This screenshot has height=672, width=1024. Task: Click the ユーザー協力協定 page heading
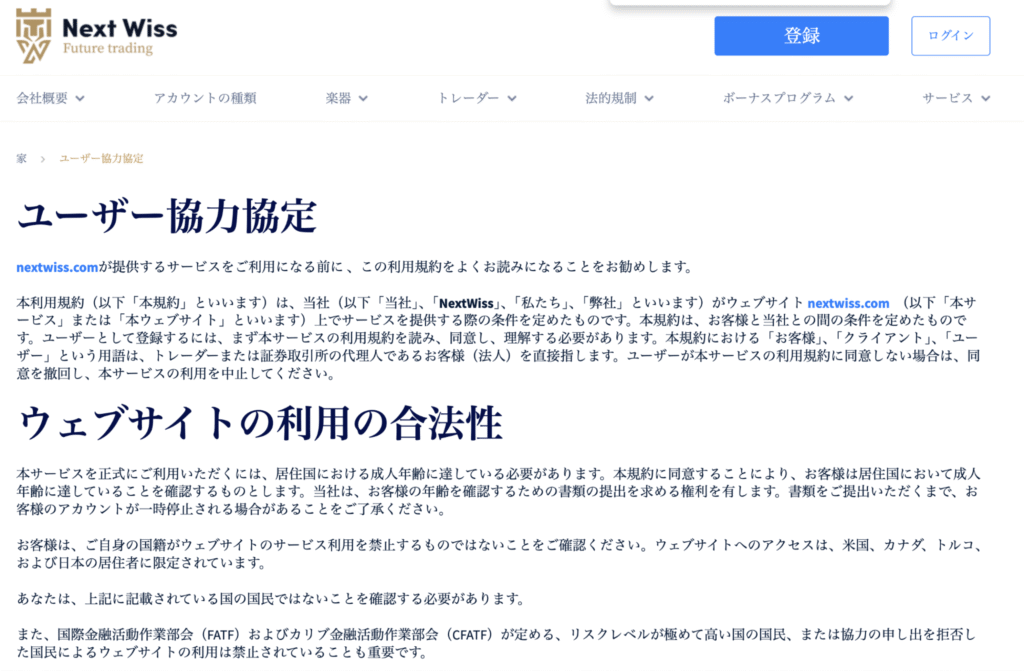coord(167,216)
